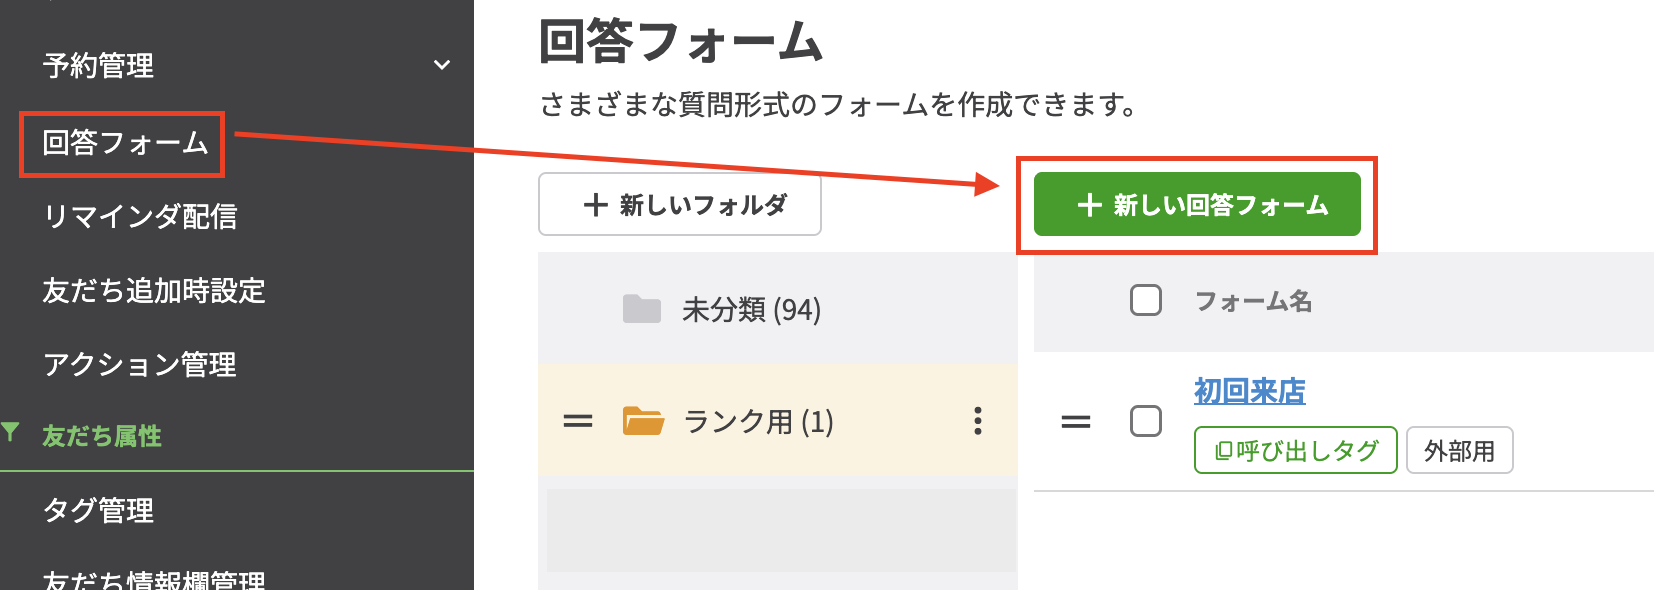Click the 新しい回答フォーム button
1654x590 pixels.
(x=1197, y=204)
